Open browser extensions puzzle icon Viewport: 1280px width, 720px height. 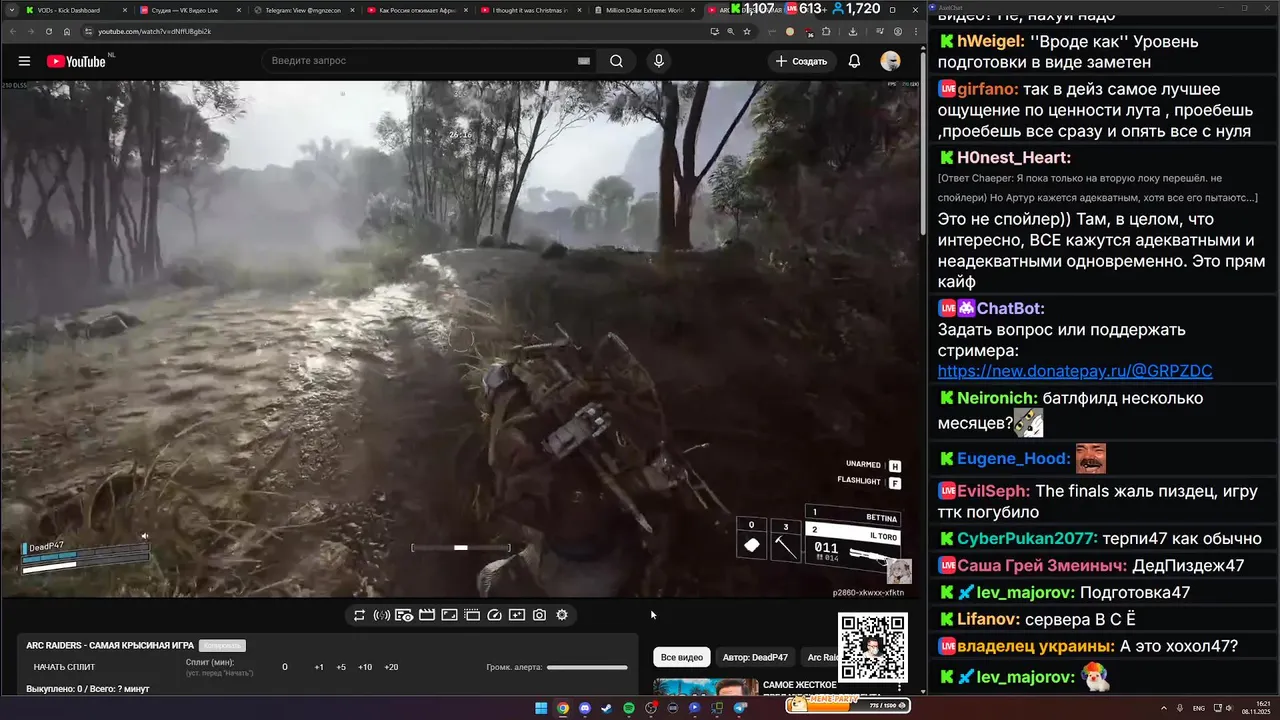[826, 31]
